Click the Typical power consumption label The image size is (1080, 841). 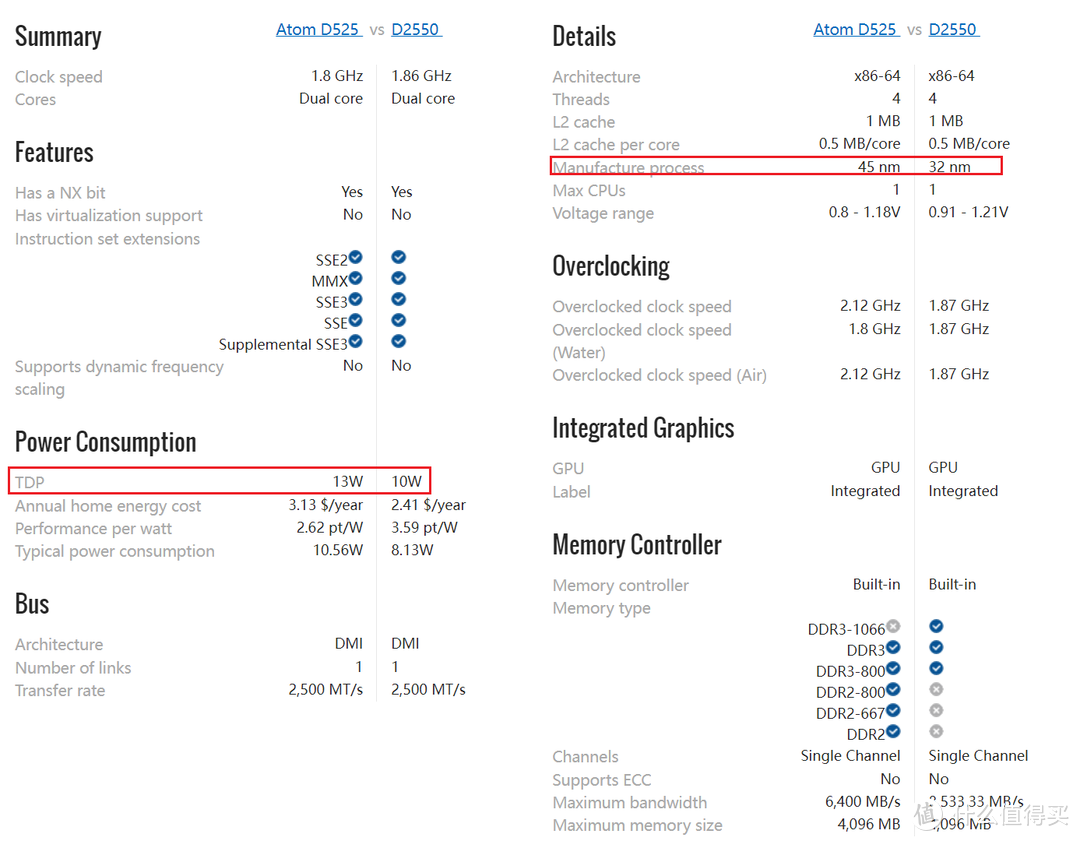[x=115, y=552]
